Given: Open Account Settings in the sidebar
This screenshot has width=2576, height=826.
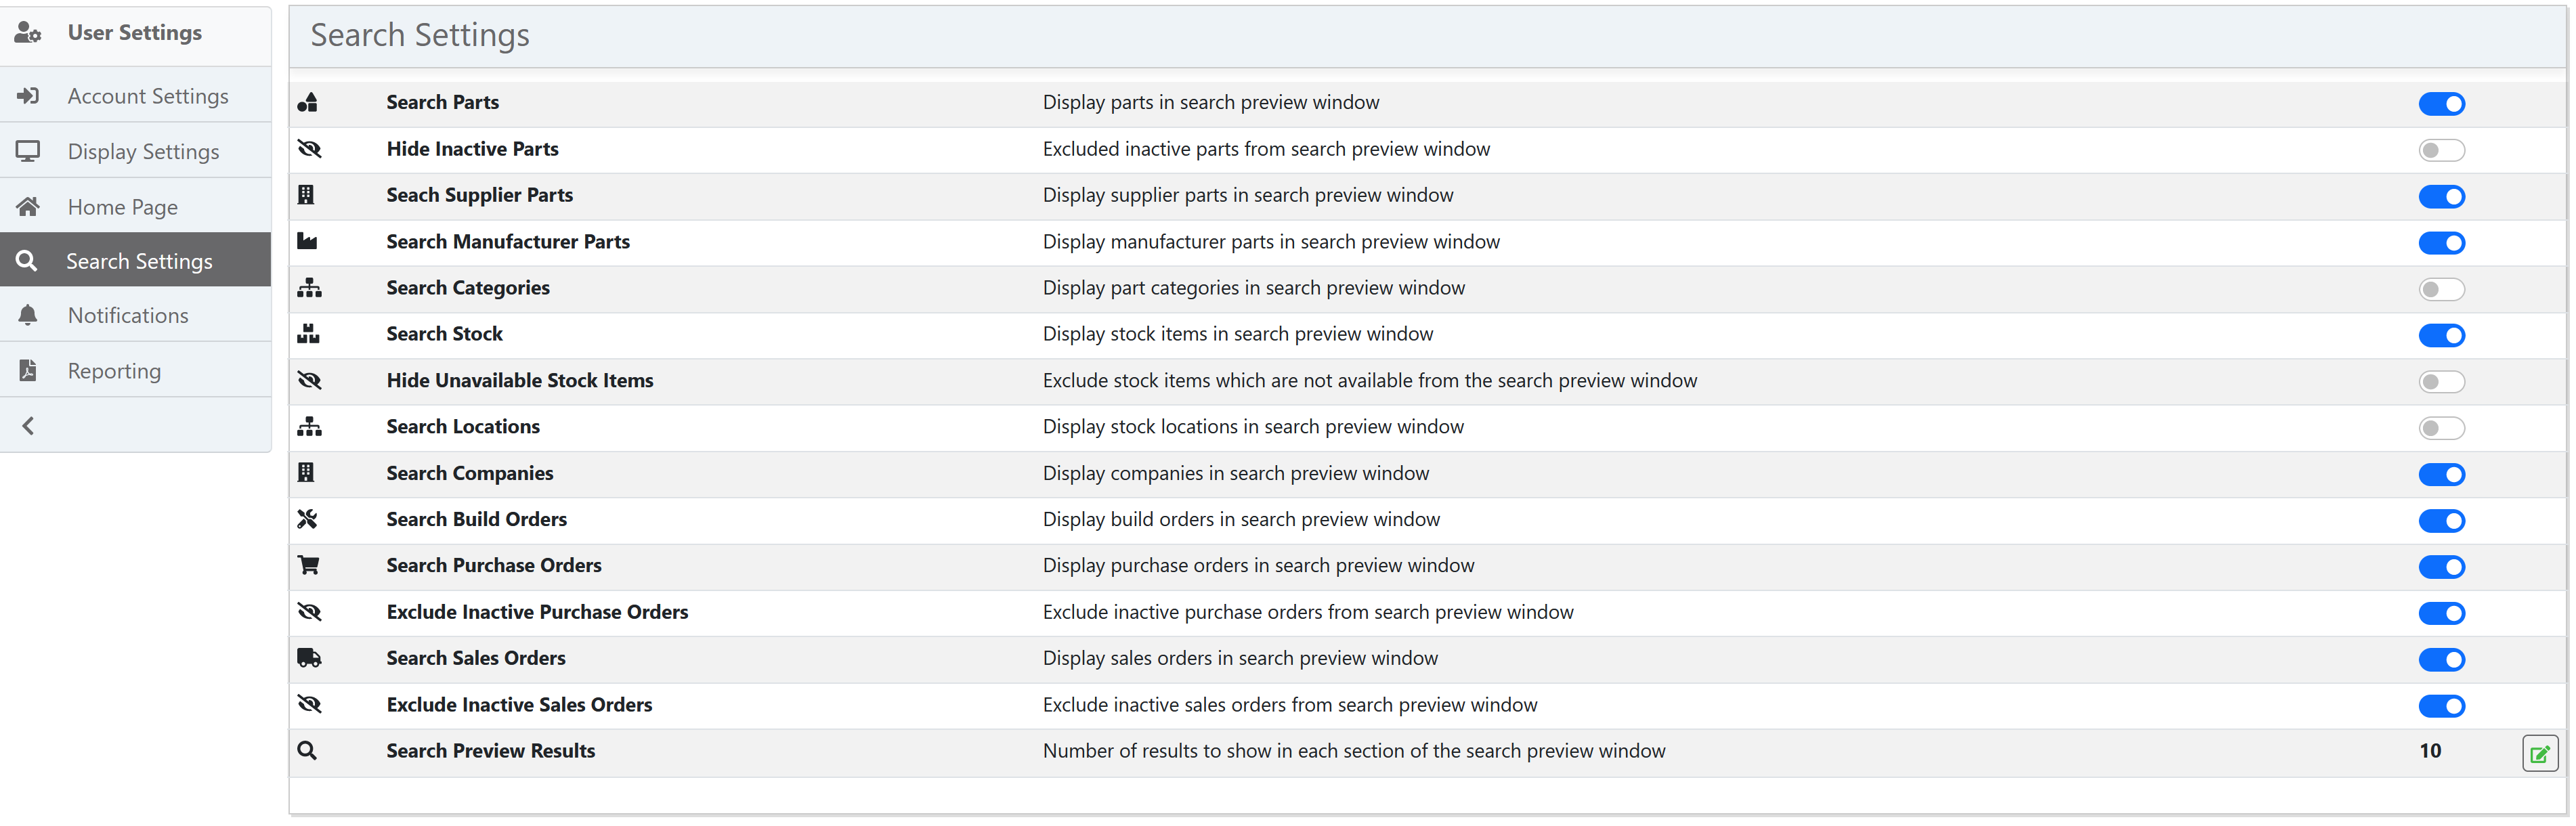Looking at the screenshot, I should 147,96.
